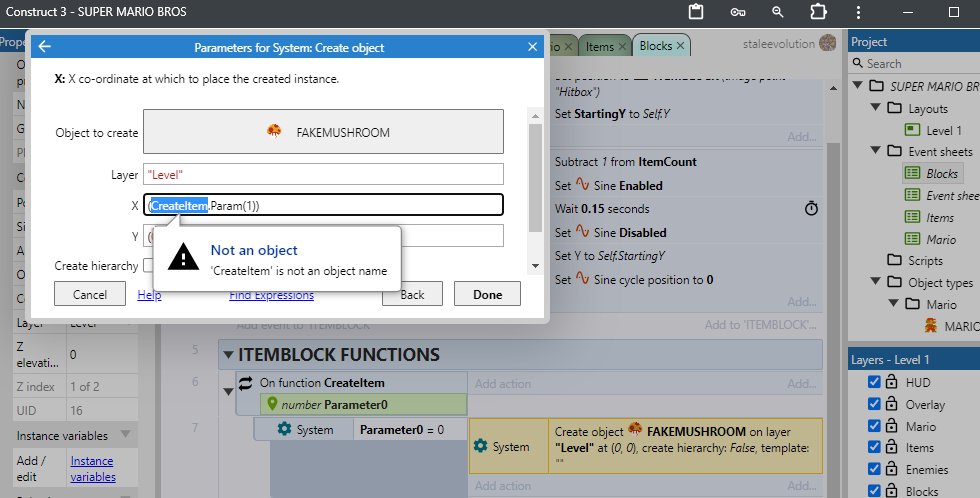Image resolution: width=980 pixels, height=498 pixels.
Task: Collapse the Event sheets folder
Action: pyautogui.click(x=876, y=151)
